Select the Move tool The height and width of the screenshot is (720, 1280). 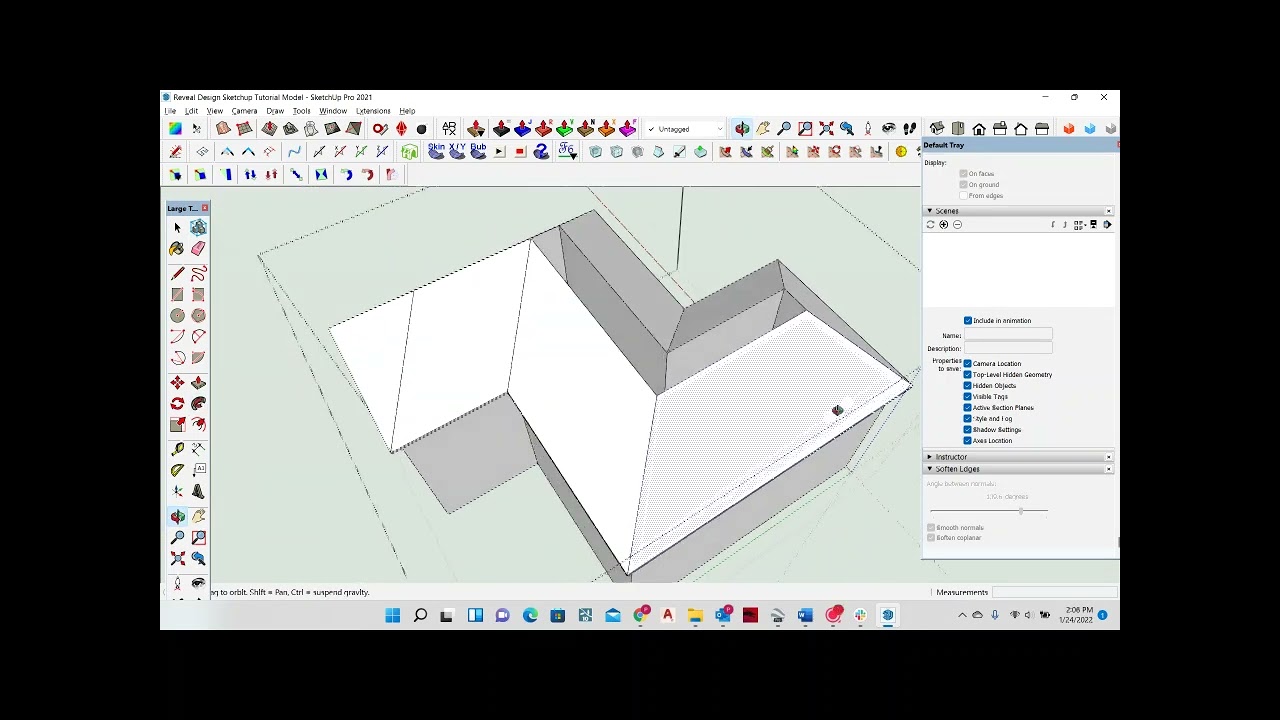pyautogui.click(x=177, y=383)
